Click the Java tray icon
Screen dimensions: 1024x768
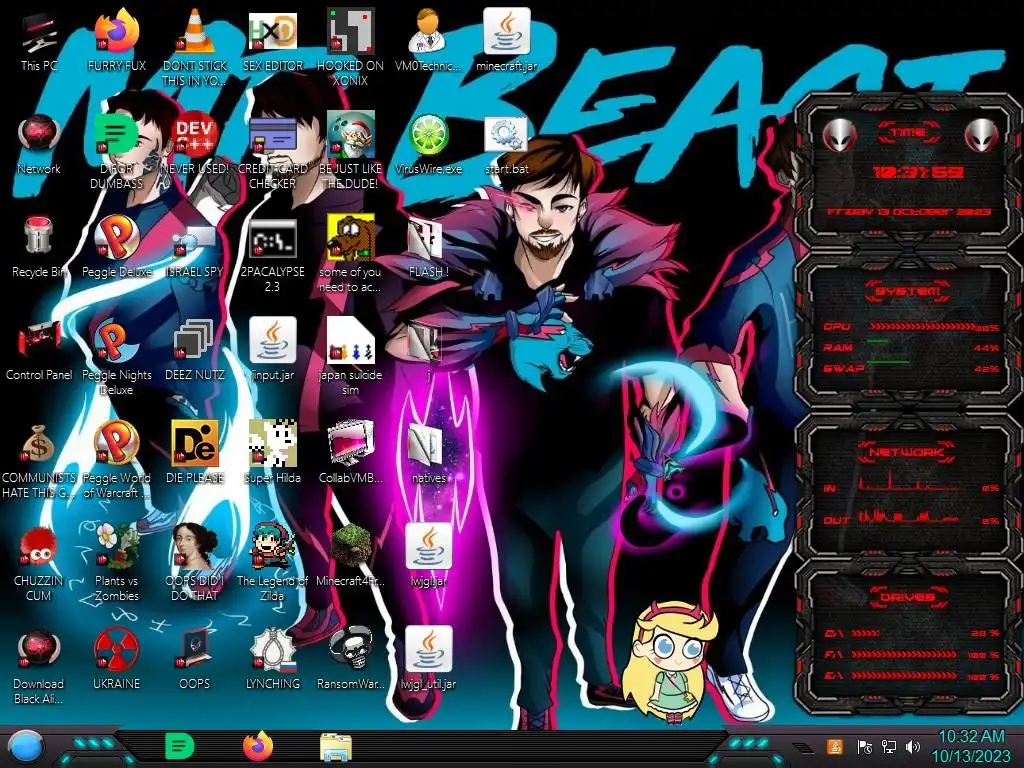[x=834, y=746]
